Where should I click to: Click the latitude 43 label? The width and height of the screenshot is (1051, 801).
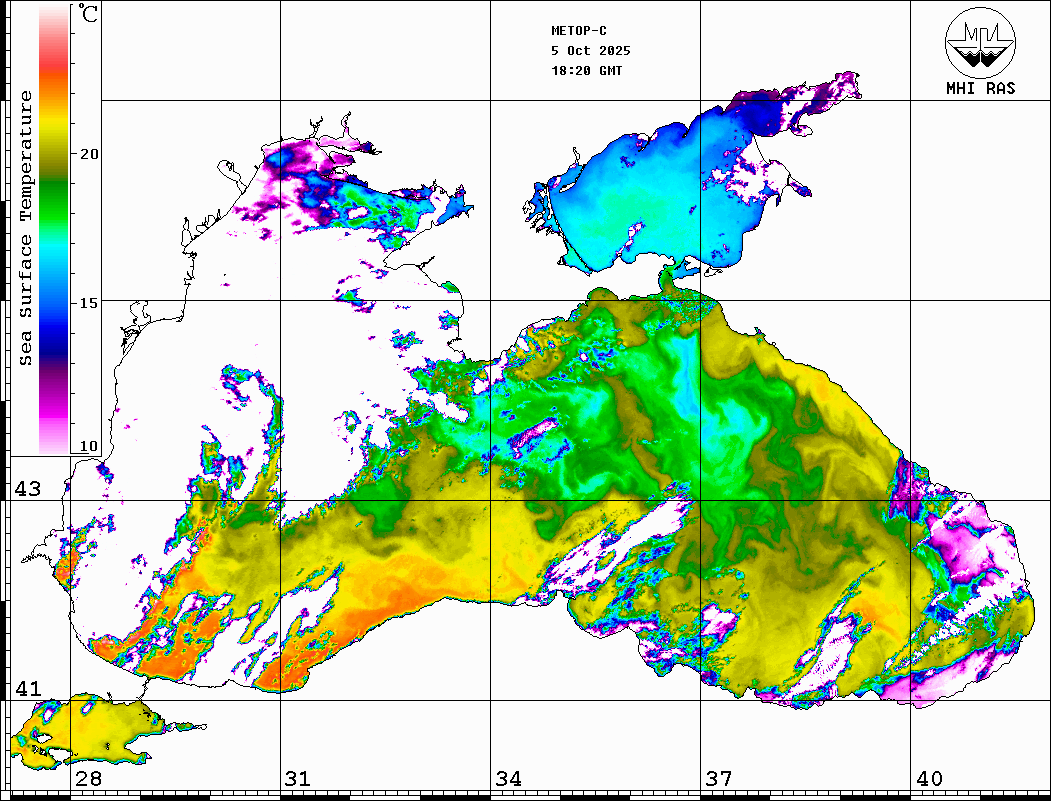coord(27,489)
